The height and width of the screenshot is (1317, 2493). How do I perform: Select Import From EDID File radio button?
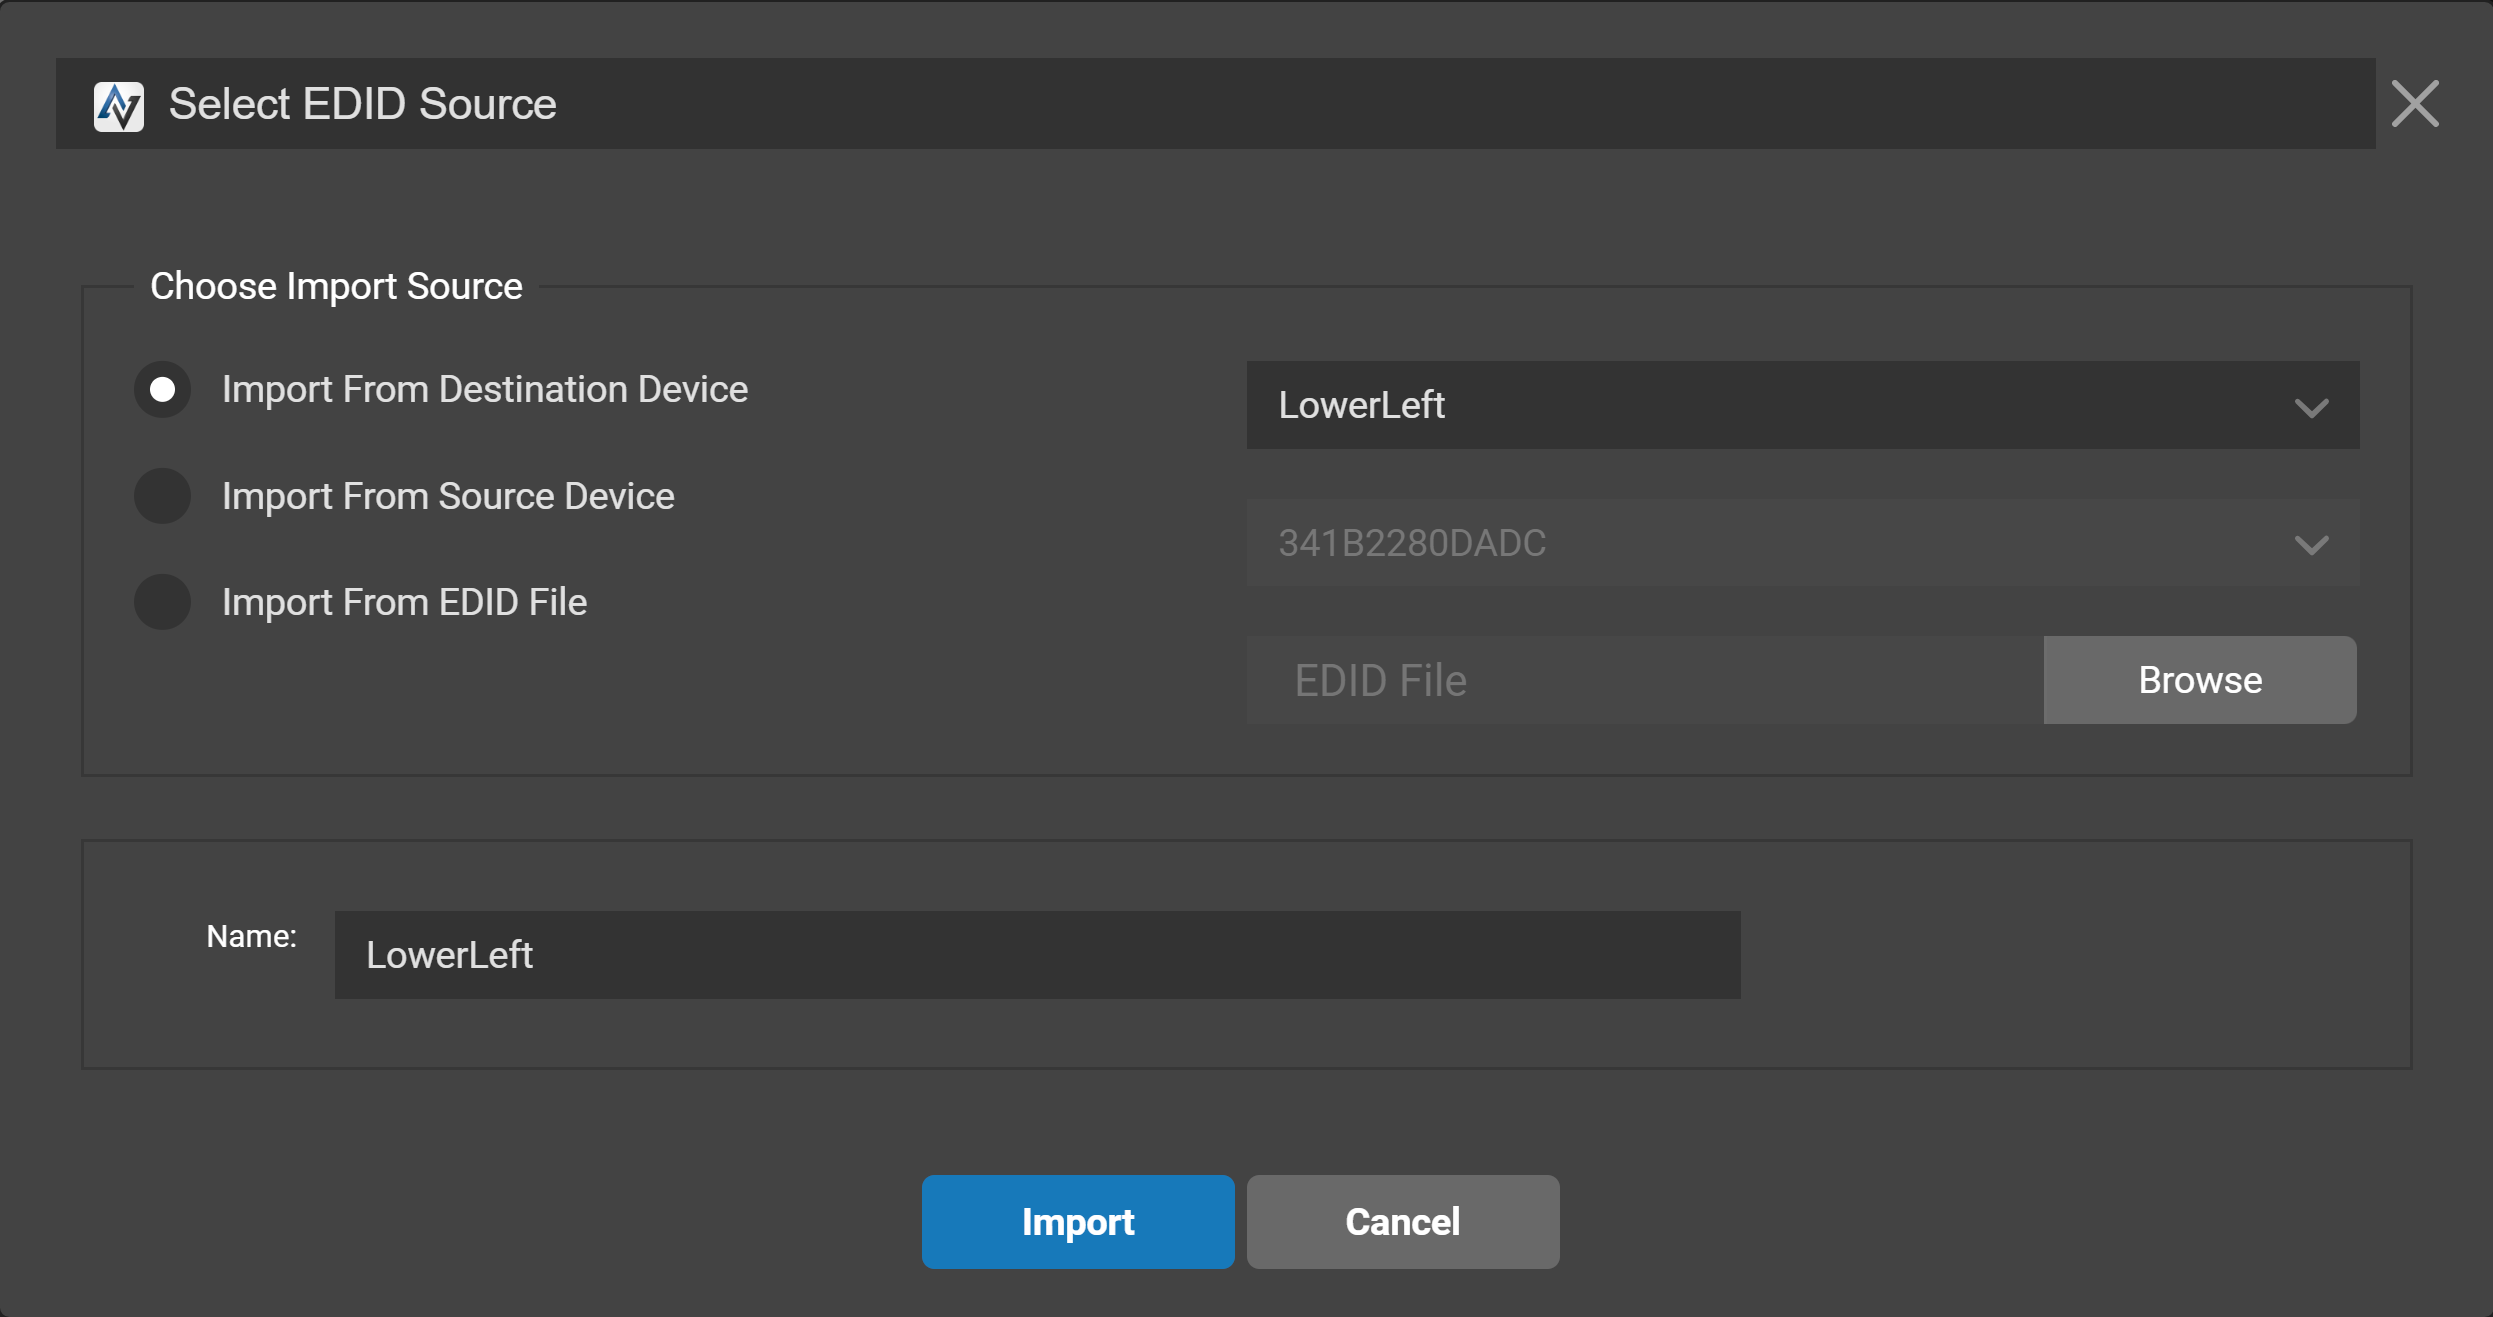coord(163,602)
